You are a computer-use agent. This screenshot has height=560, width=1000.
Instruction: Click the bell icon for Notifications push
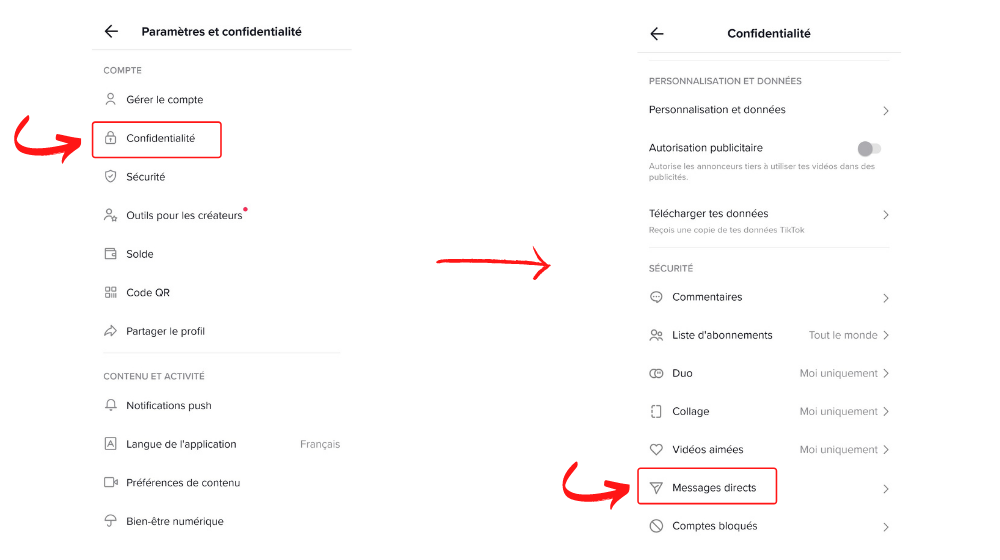[110, 405]
